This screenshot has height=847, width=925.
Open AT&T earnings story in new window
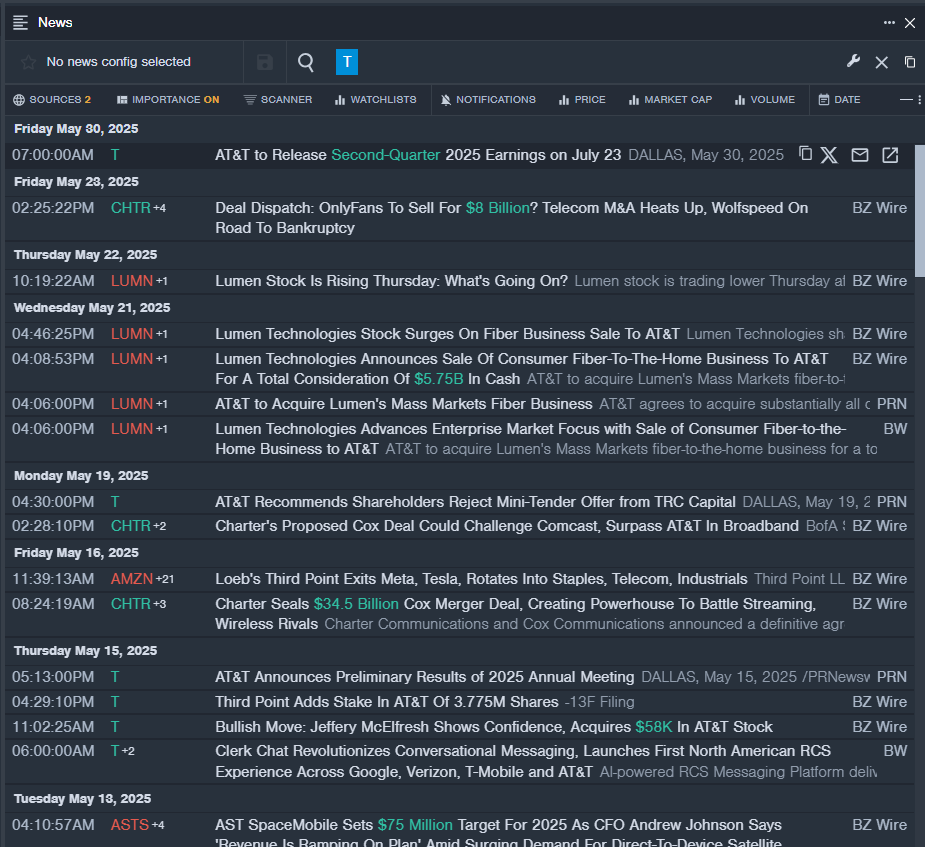click(890, 155)
